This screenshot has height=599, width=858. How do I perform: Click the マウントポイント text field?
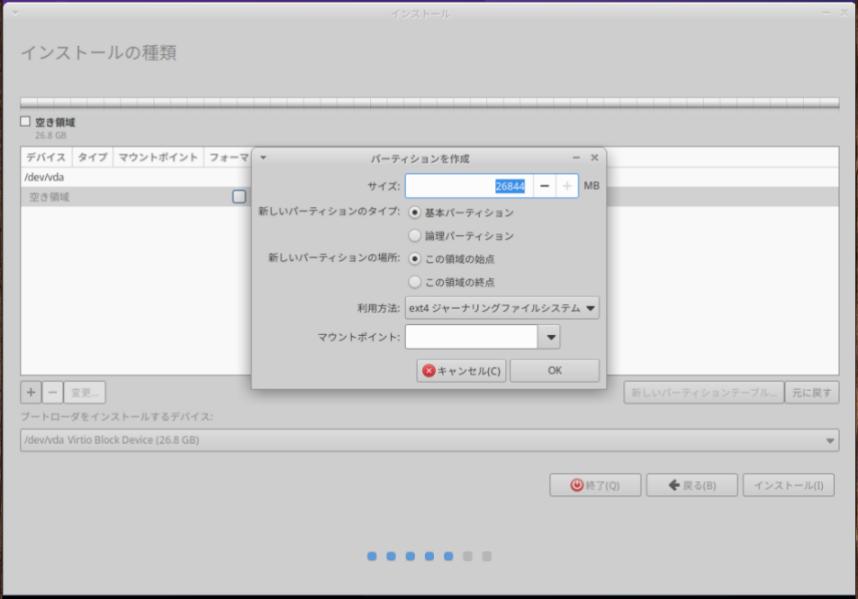(x=471, y=337)
